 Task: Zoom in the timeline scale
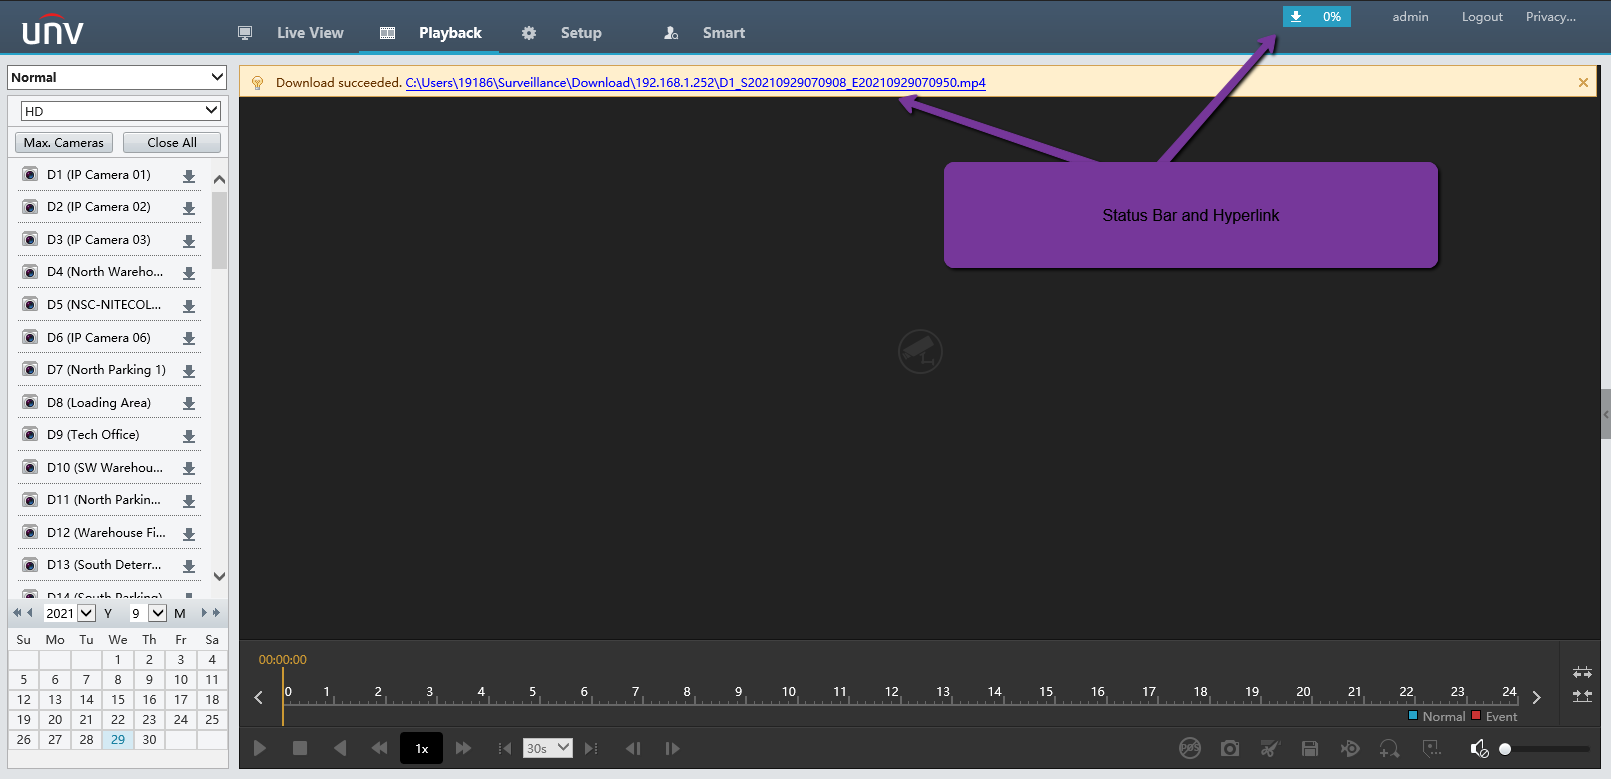coord(1582,673)
